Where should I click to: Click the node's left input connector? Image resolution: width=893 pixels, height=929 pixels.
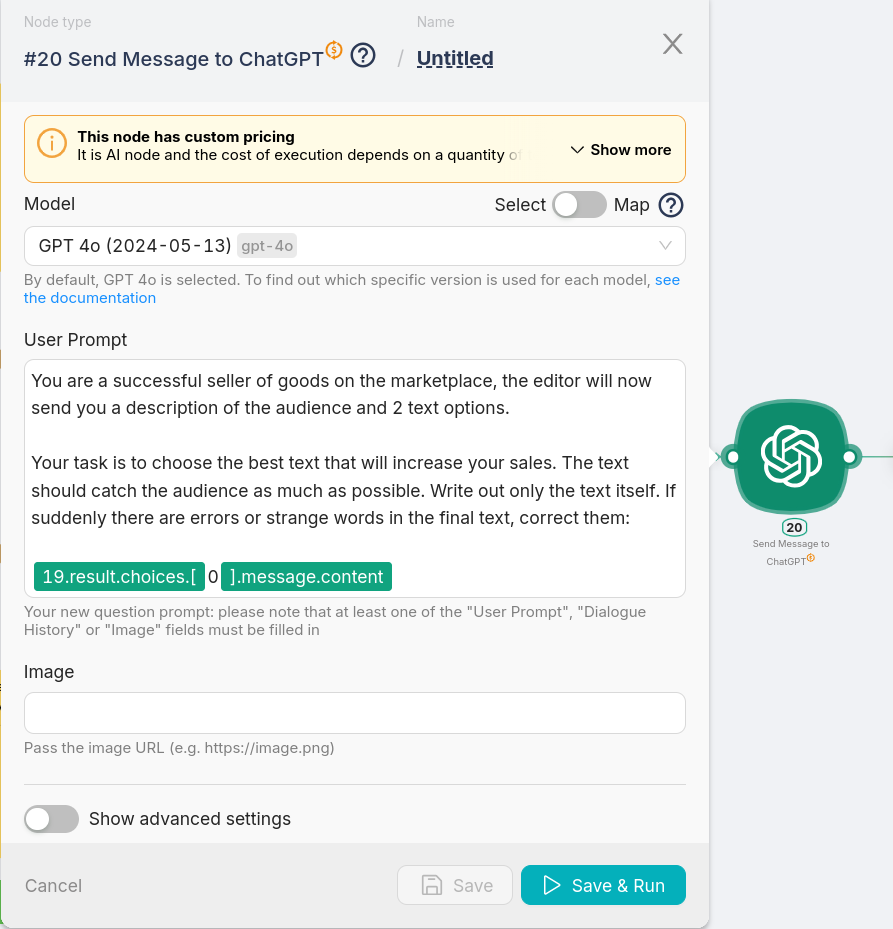tap(733, 457)
